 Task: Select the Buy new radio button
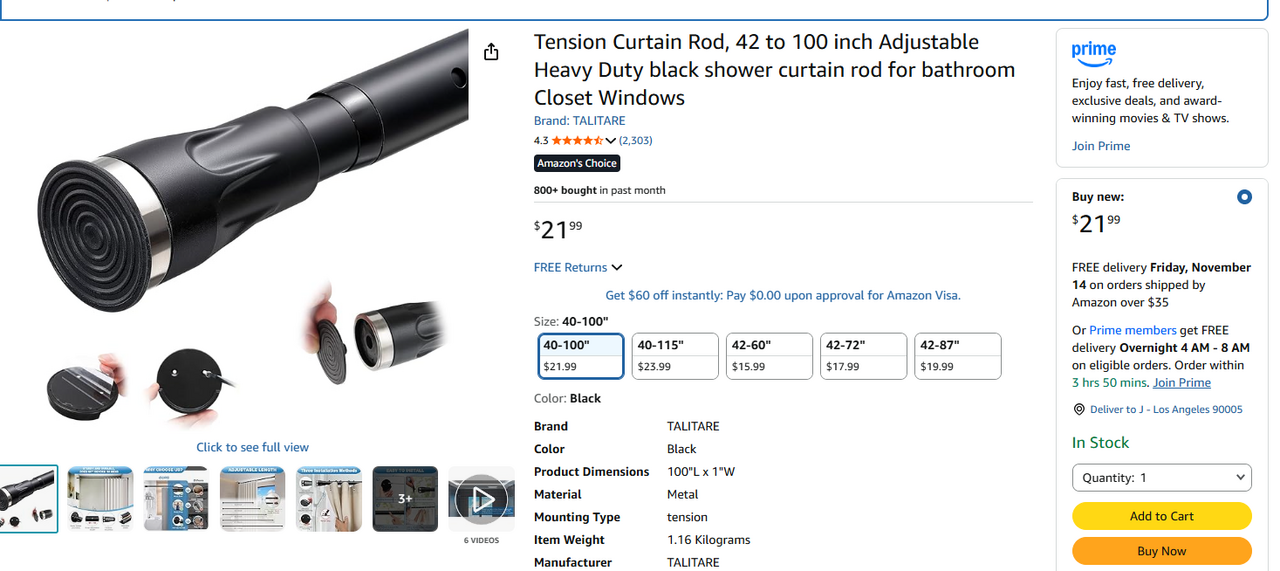tap(1244, 197)
